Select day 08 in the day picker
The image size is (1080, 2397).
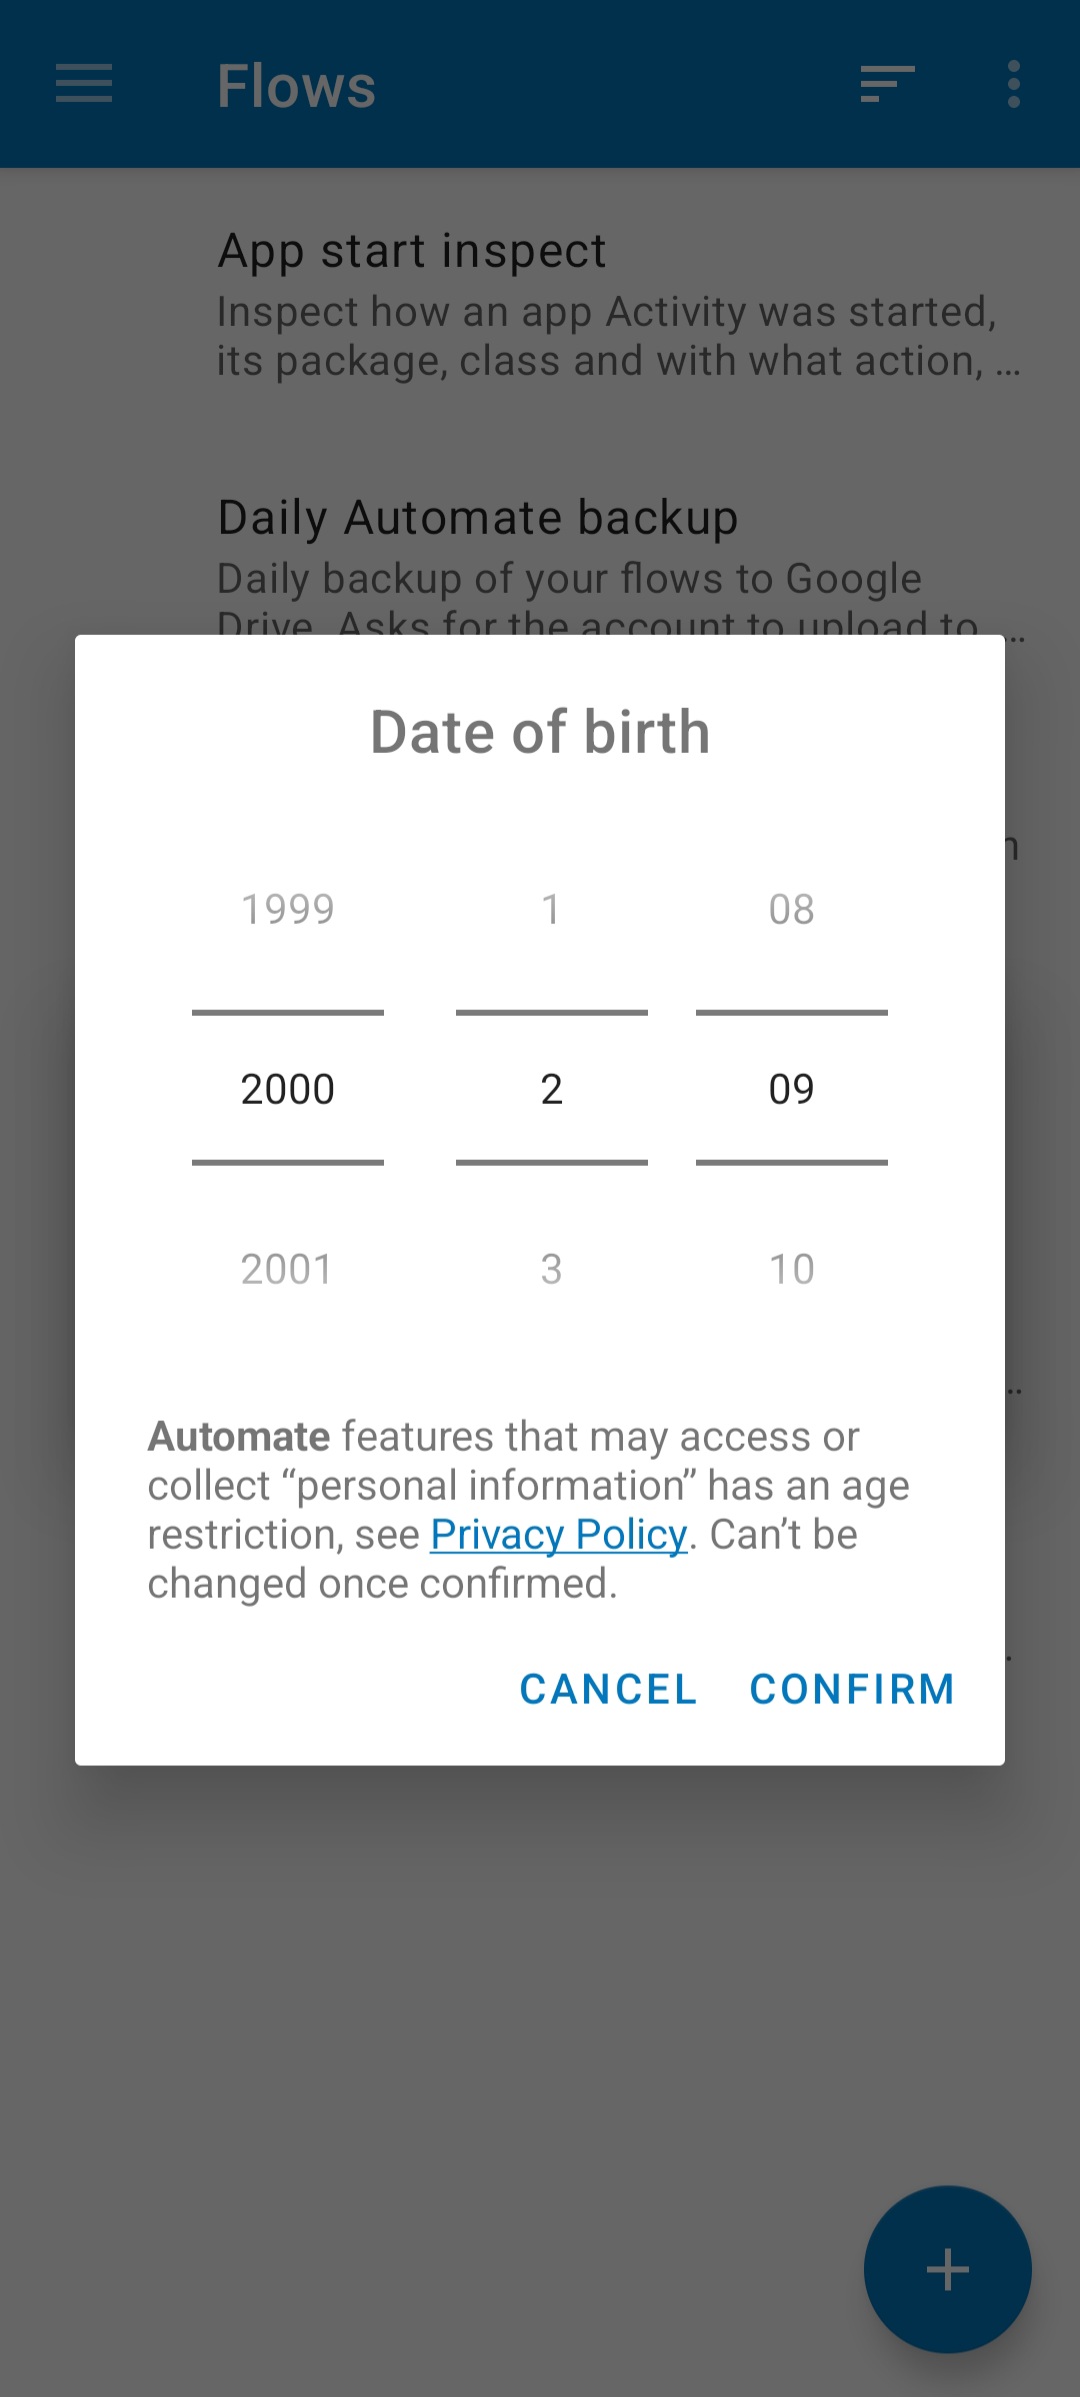click(792, 910)
